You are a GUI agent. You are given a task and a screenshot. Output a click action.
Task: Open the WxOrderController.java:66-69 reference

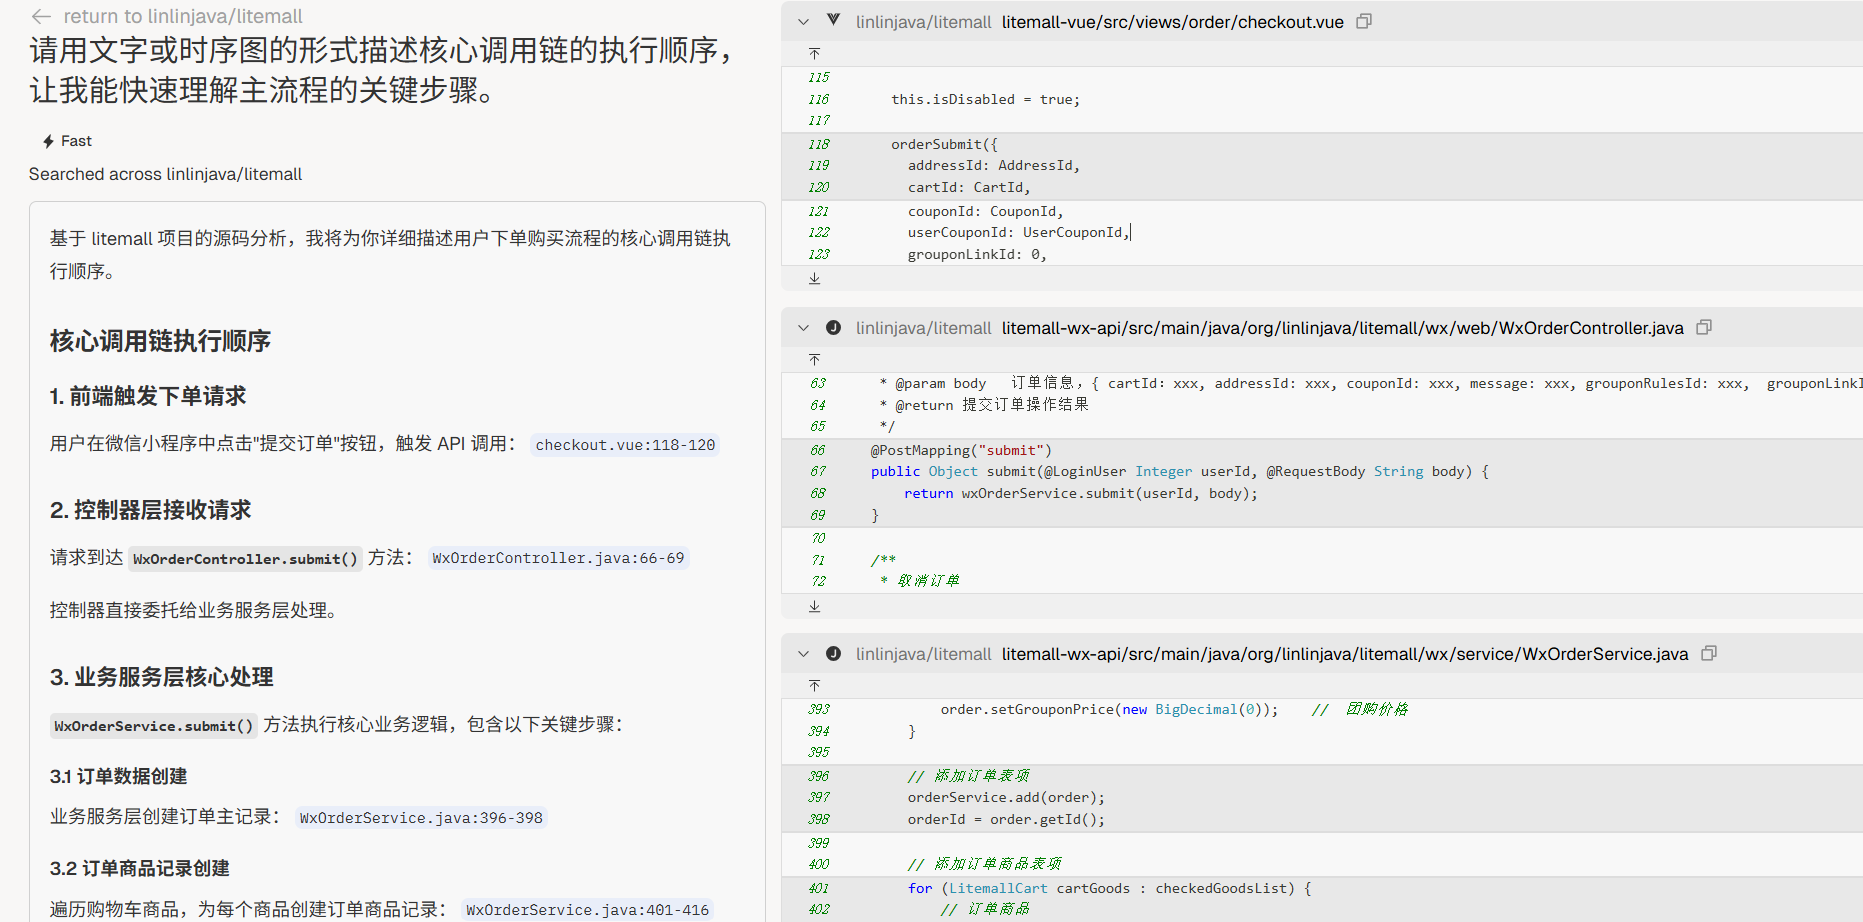point(558,558)
